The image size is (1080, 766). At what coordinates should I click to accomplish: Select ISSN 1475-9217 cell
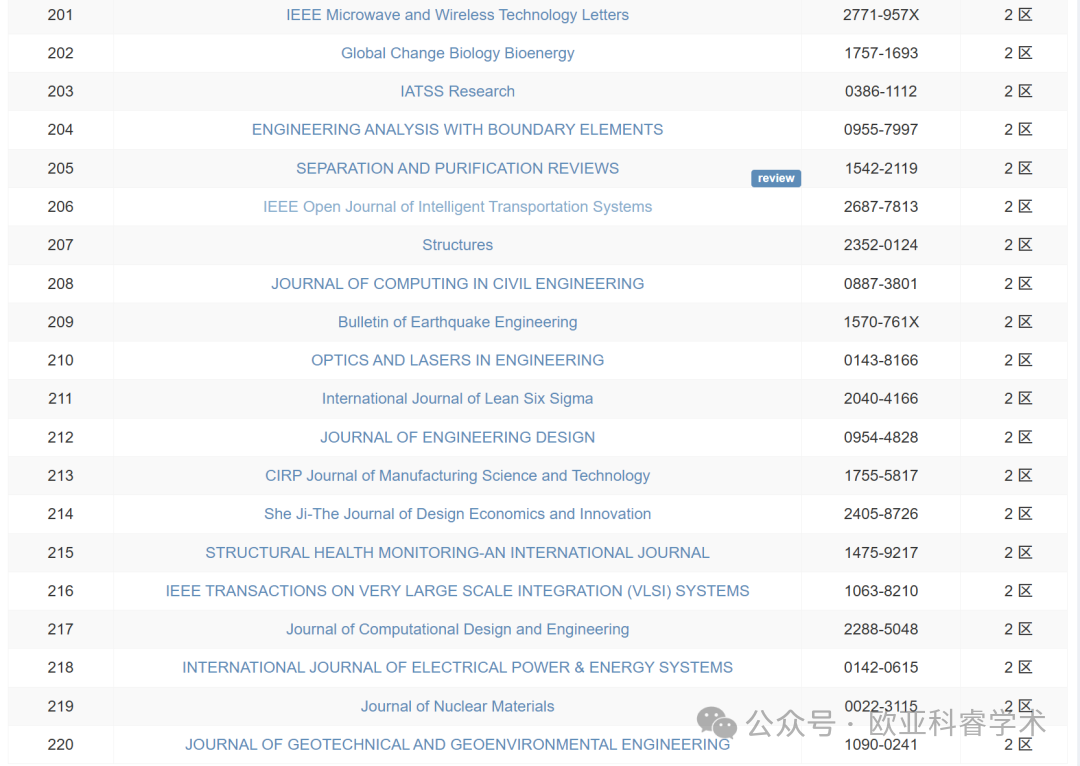(x=881, y=552)
